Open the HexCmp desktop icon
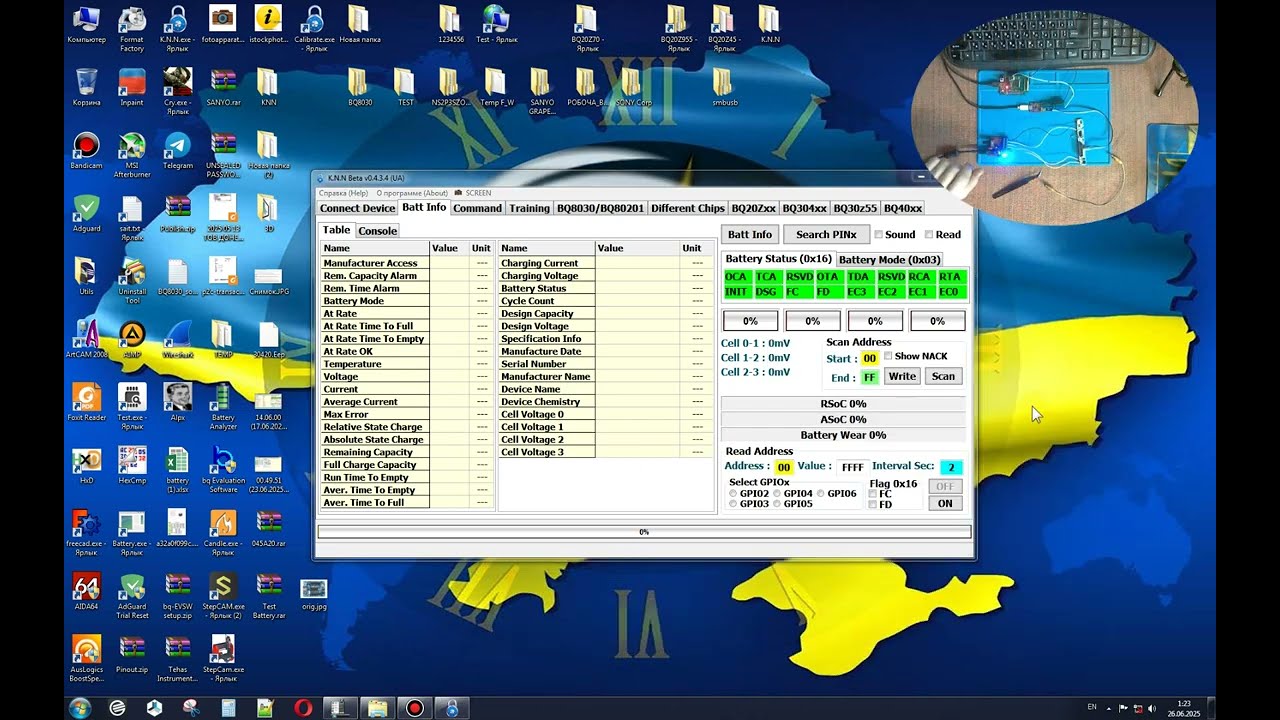 [x=132, y=466]
